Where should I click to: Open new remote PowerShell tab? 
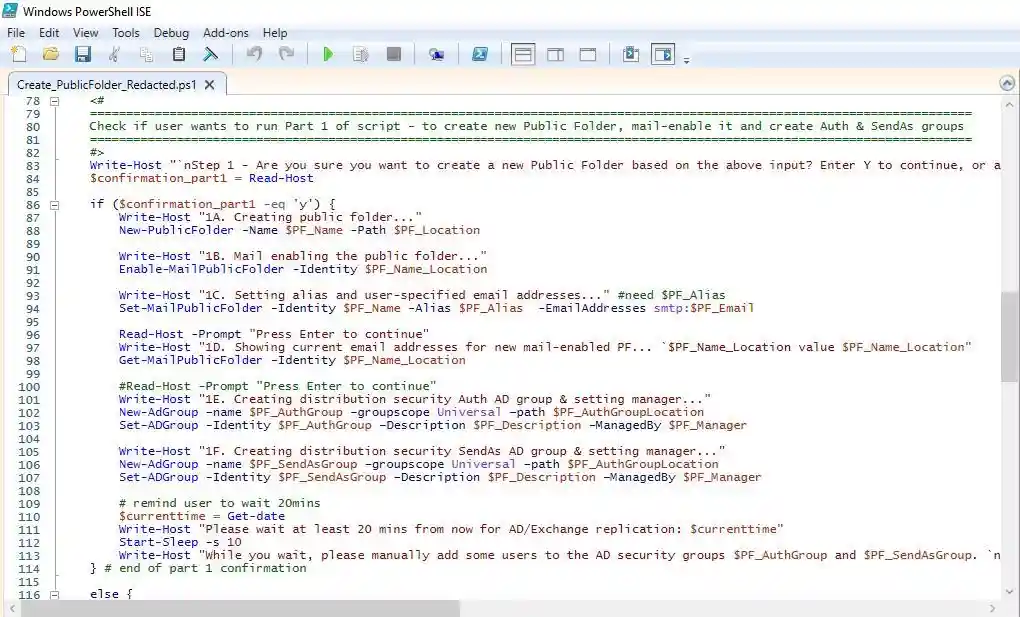click(436, 54)
